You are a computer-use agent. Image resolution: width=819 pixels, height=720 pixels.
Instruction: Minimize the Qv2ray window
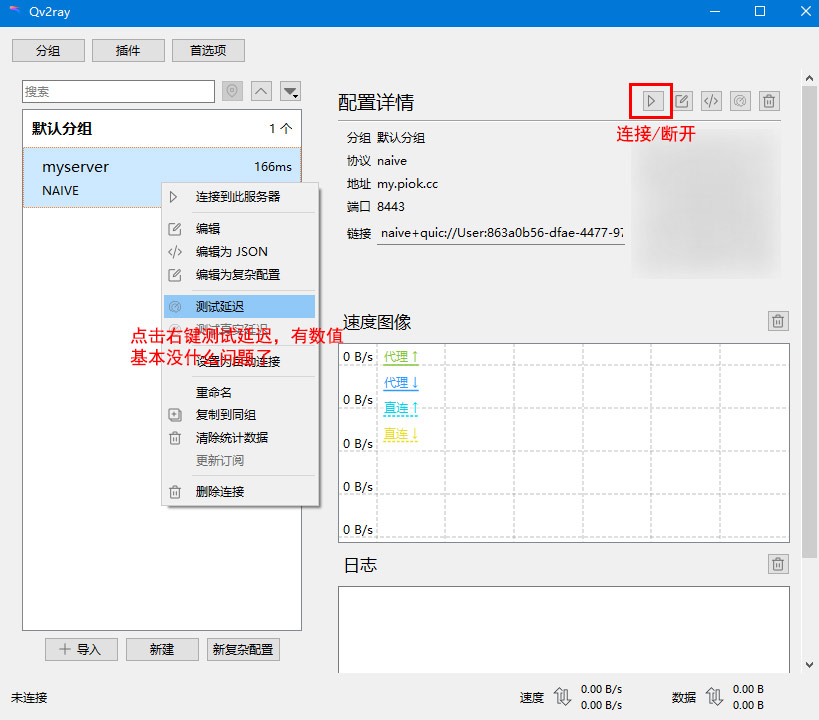click(715, 11)
